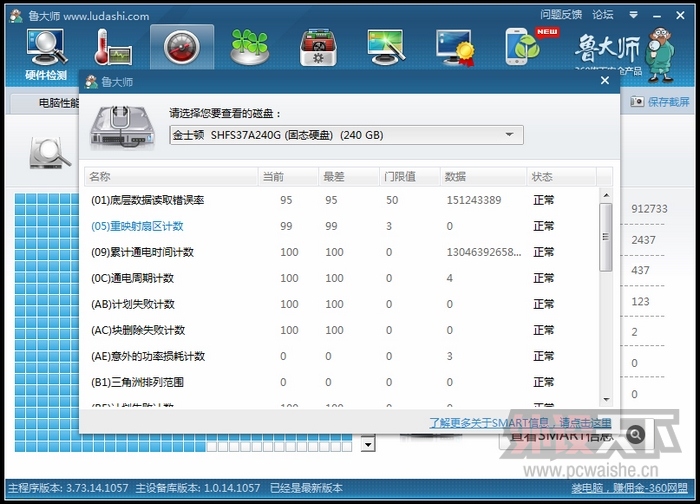Click the camera icon beside 保存截屏

(637, 102)
